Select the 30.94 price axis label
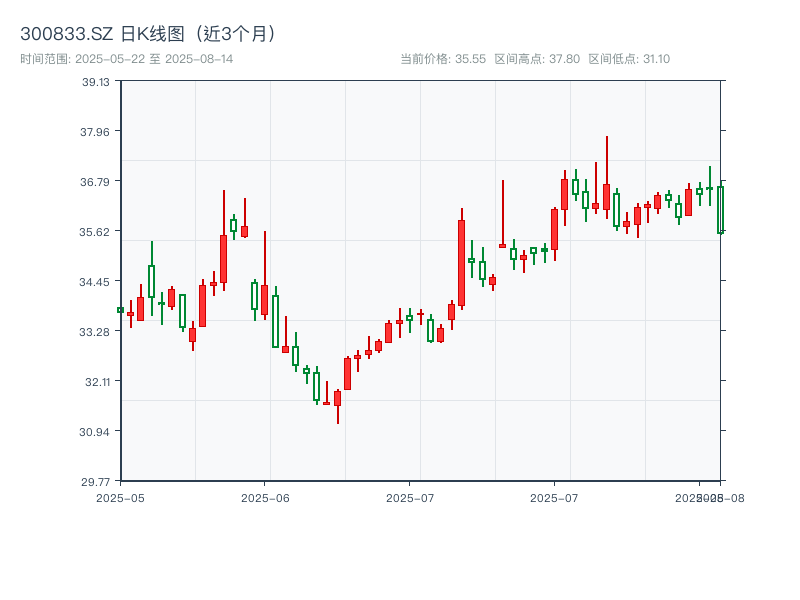This screenshot has height=600, width=800. click(96, 431)
